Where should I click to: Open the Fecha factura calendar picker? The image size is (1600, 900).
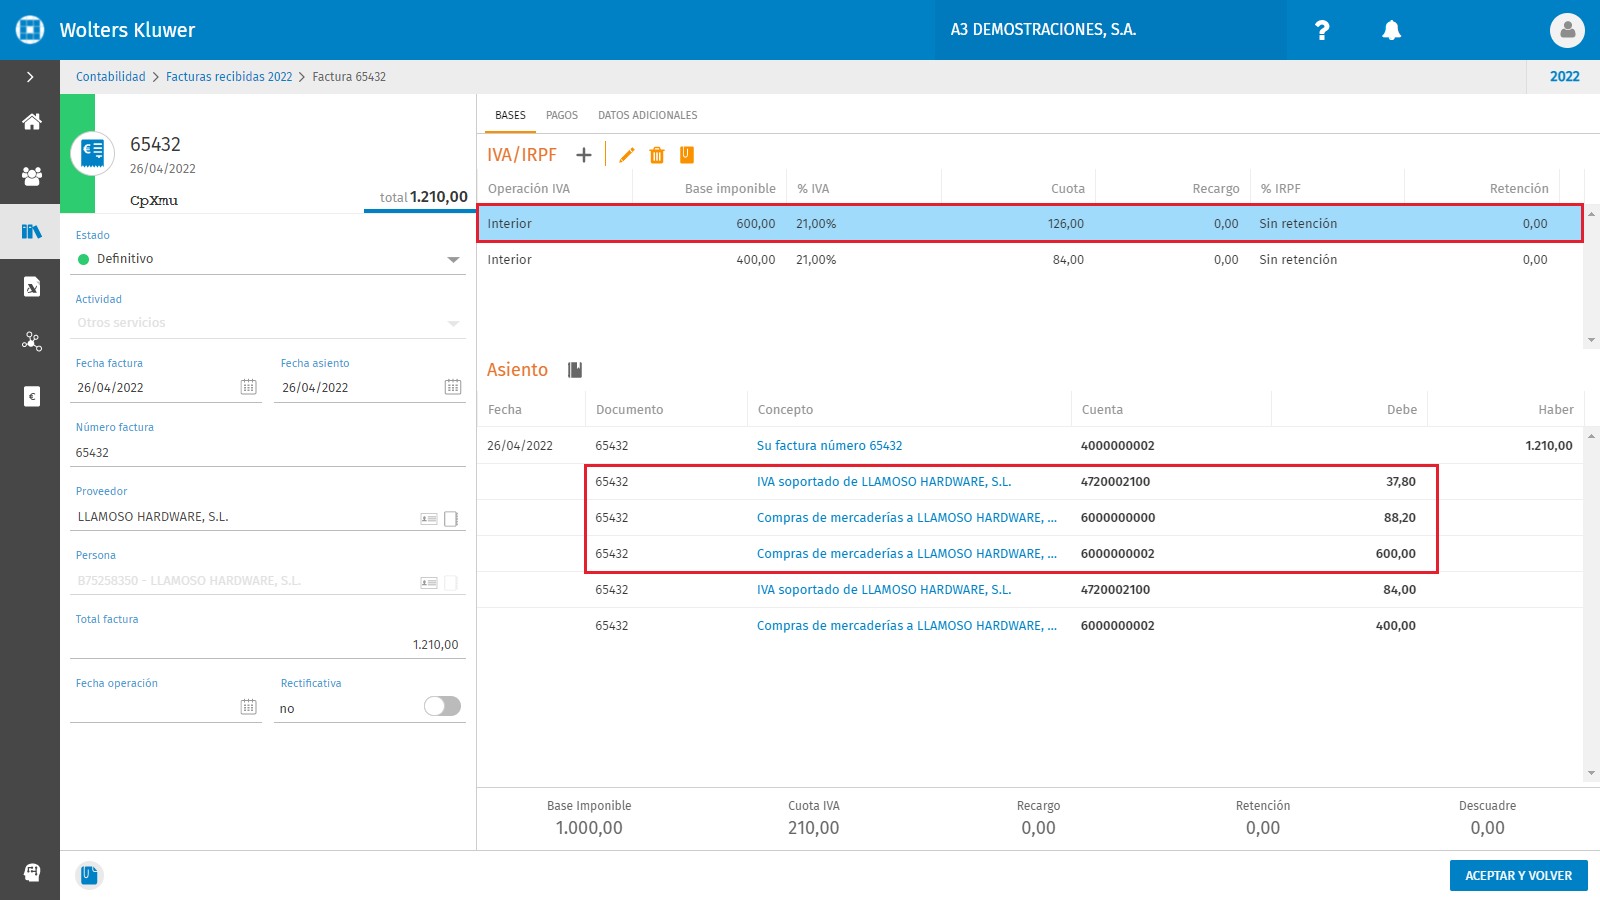249,387
